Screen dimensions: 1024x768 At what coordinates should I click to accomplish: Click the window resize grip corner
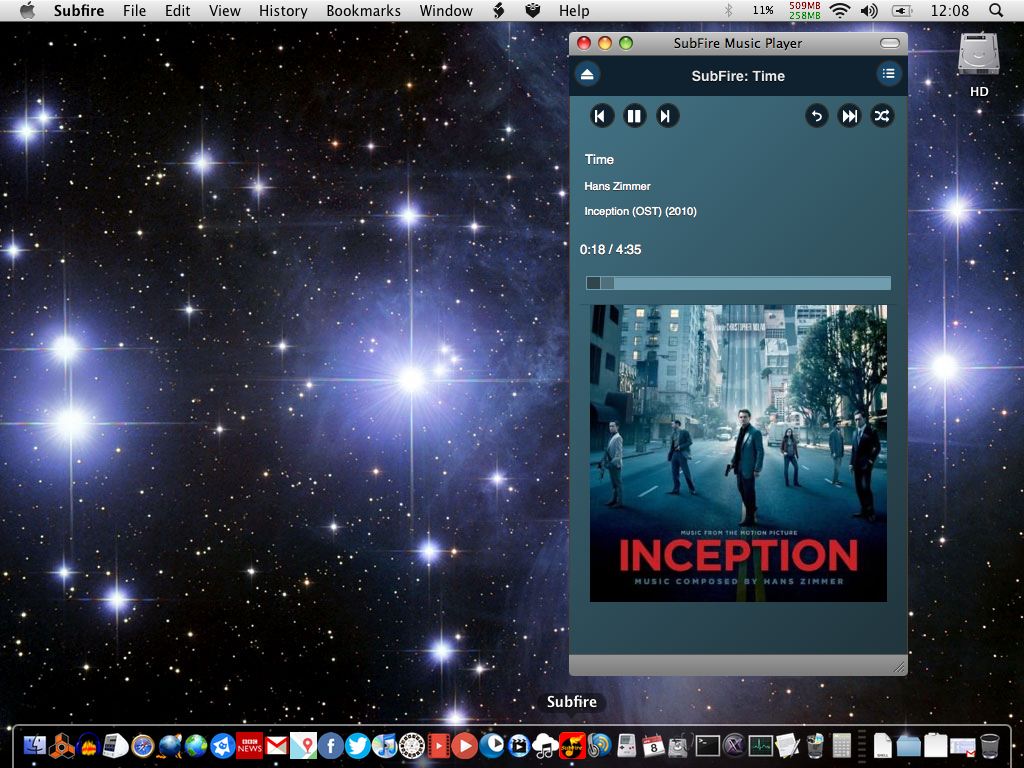[899, 667]
